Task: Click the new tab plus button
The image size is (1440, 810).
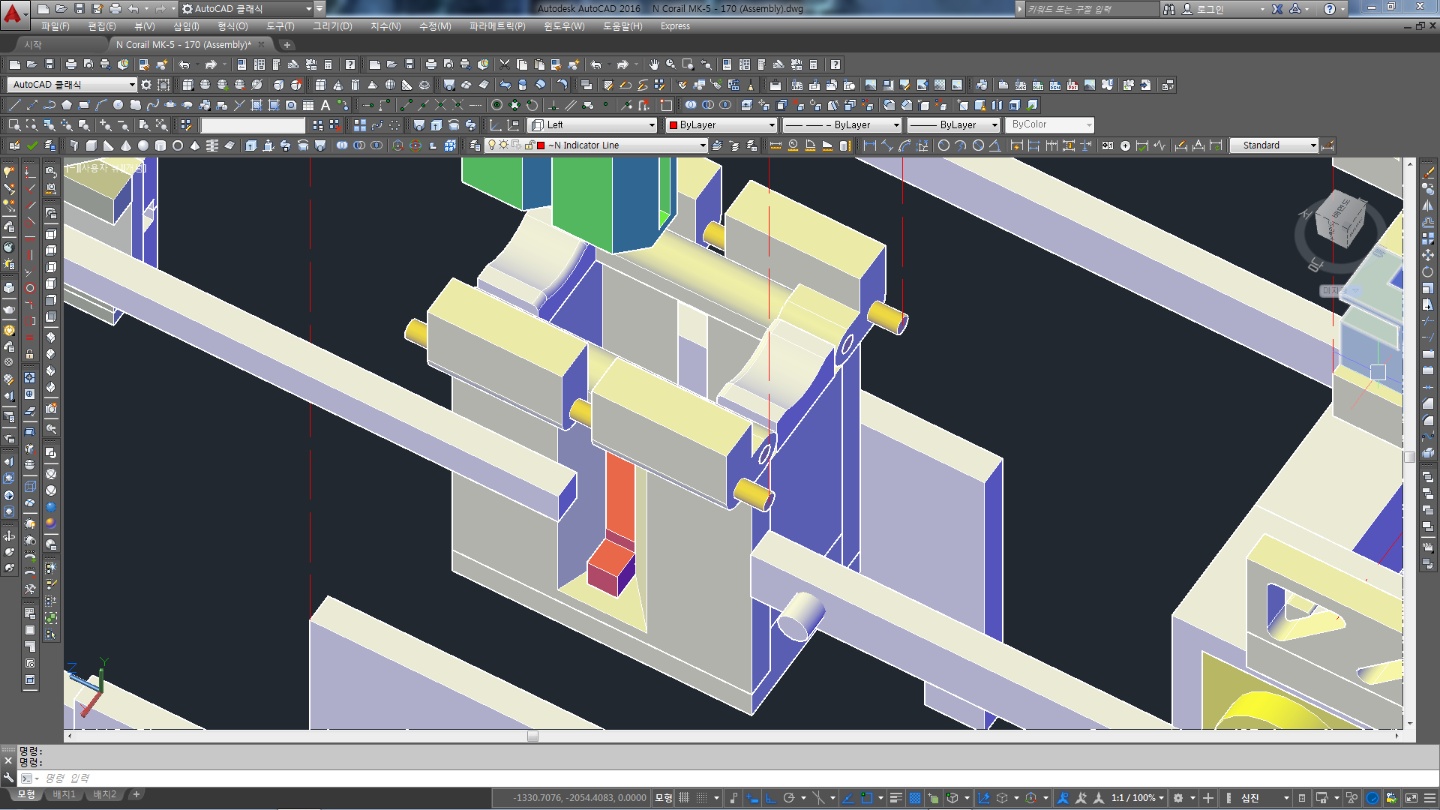Action: tap(287, 45)
